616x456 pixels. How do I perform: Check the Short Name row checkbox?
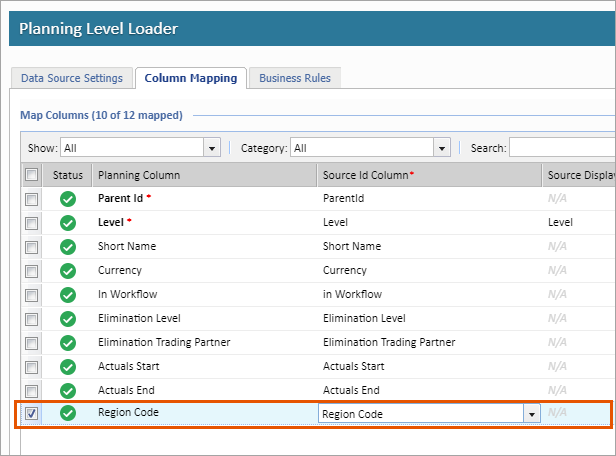click(31, 247)
